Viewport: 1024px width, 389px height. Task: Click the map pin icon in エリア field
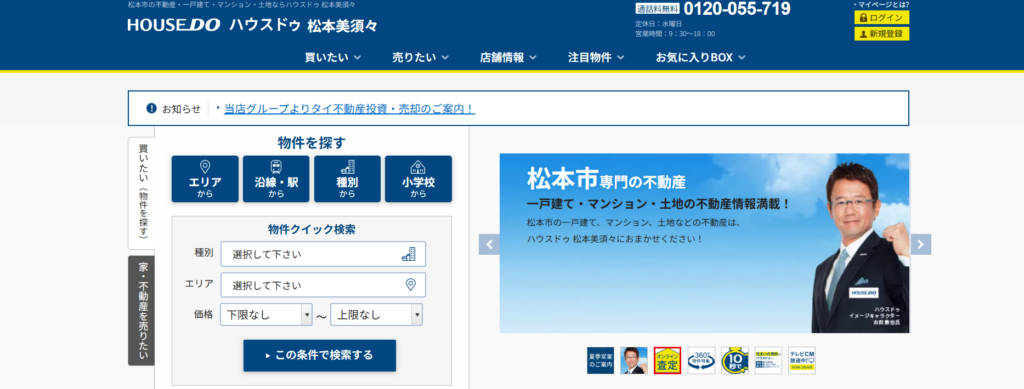coord(411,285)
